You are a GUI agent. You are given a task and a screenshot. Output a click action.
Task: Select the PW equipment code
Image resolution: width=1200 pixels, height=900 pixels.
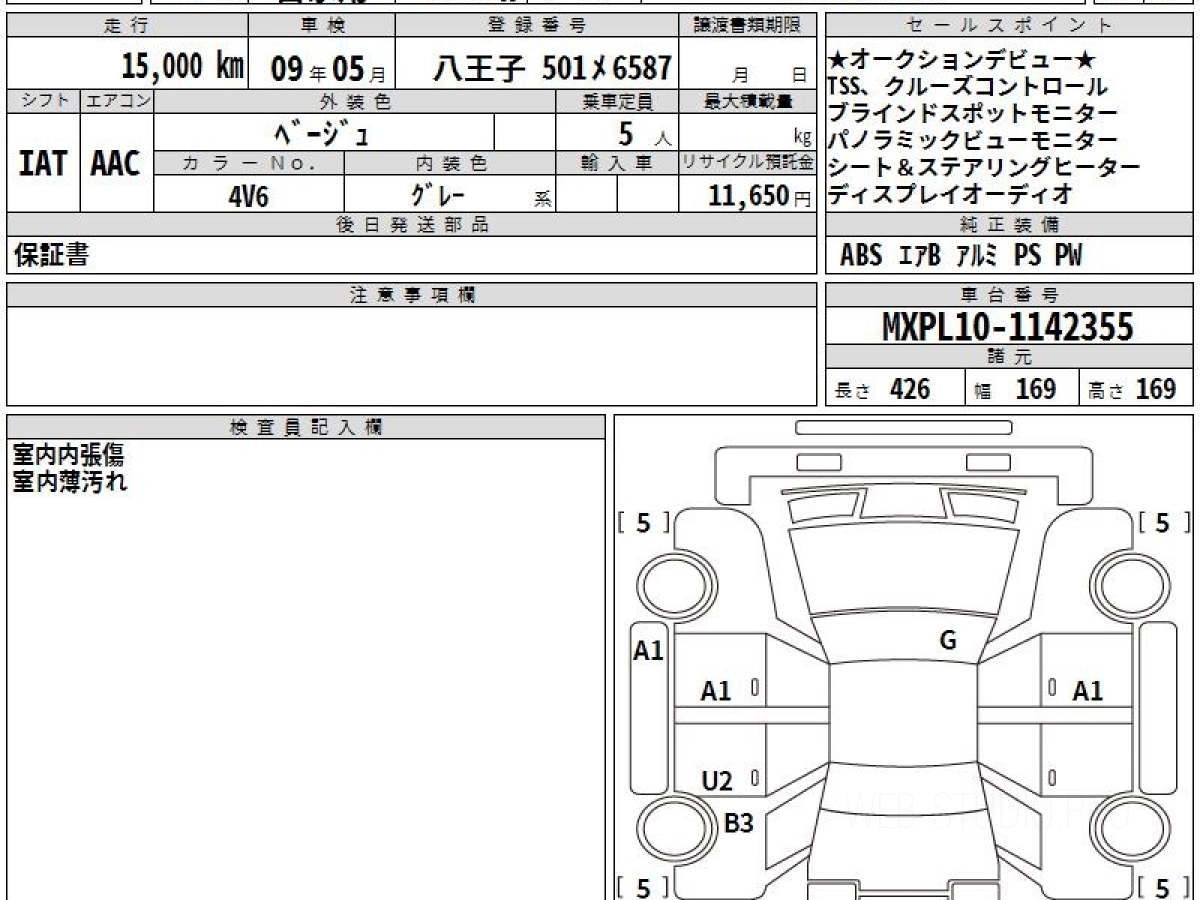1068,255
